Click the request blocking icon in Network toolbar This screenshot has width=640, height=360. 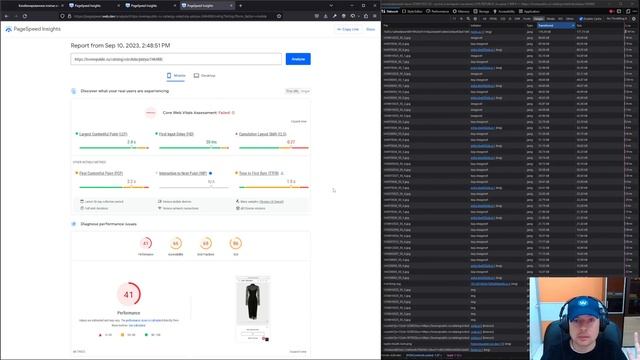pyautogui.click(x=475, y=19)
